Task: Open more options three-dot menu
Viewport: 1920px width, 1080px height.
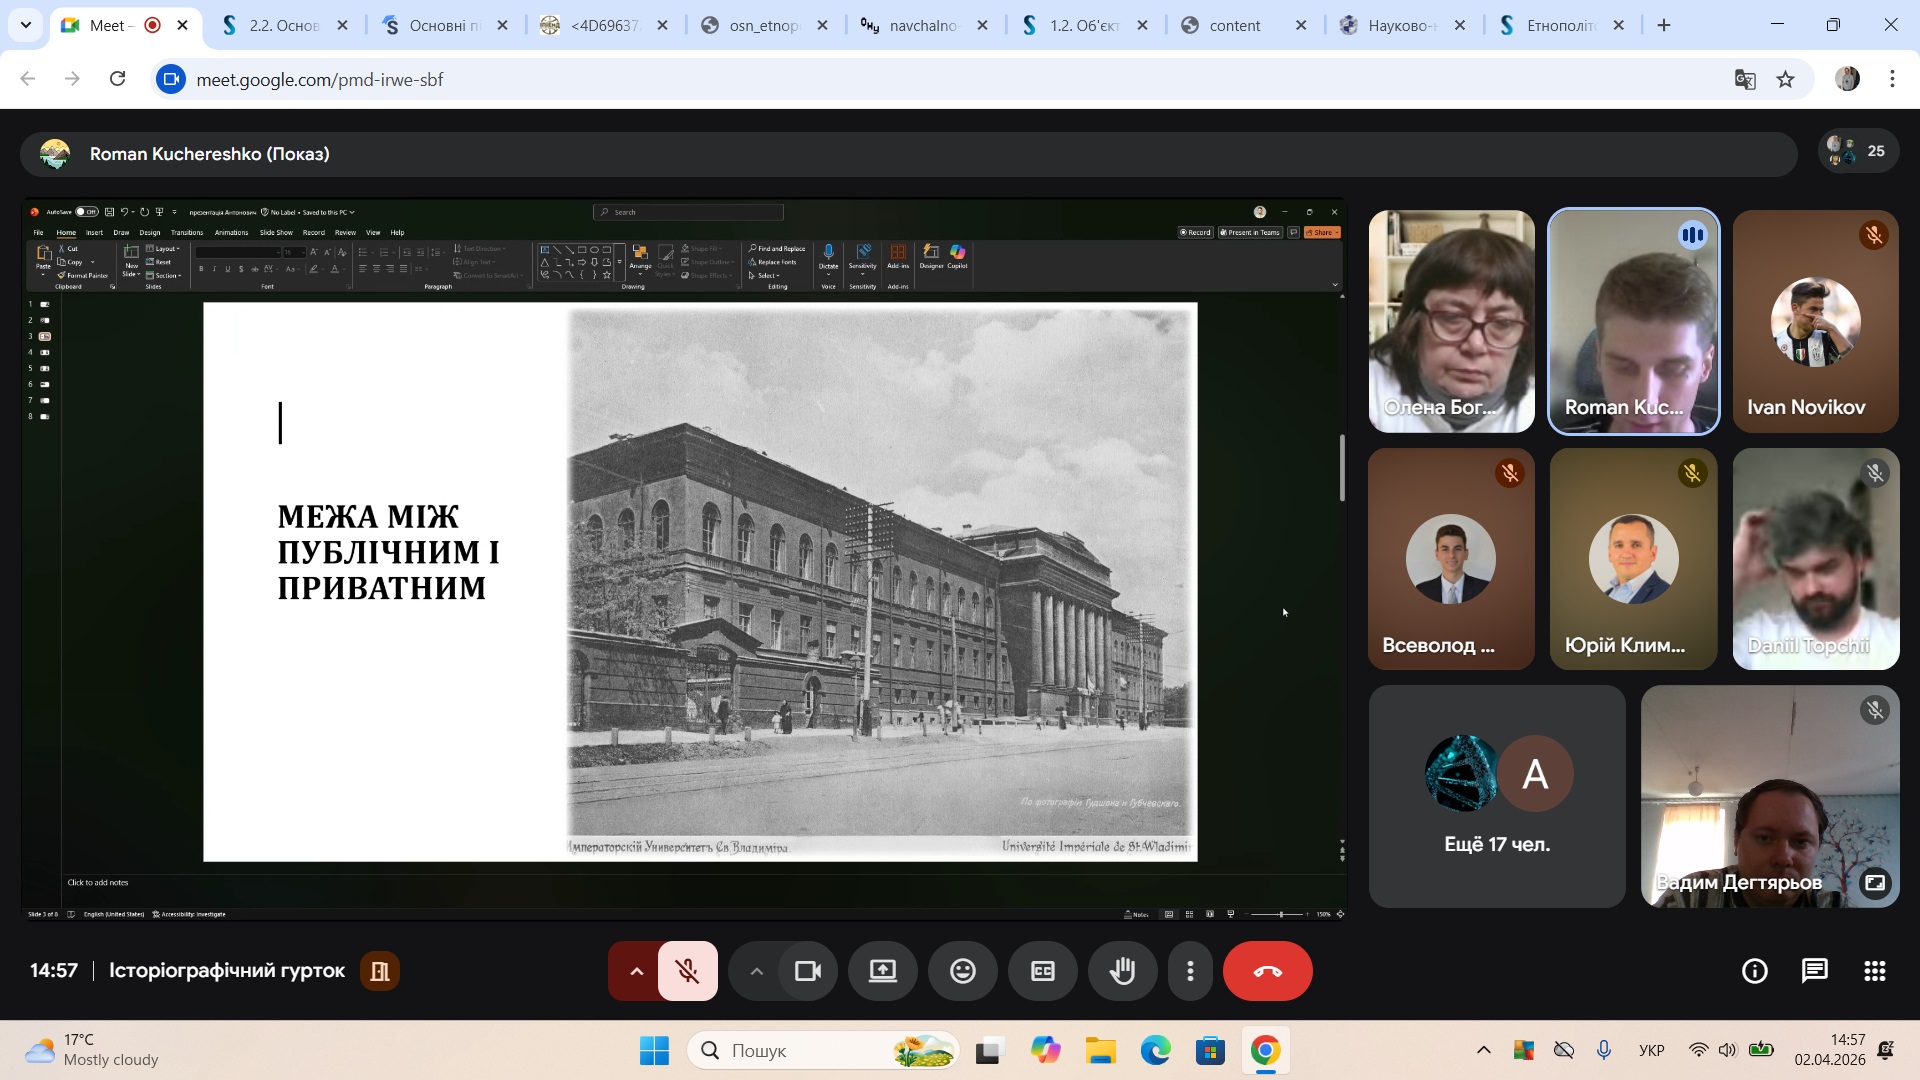Action: pyautogui.click(x=1190, y=971)
